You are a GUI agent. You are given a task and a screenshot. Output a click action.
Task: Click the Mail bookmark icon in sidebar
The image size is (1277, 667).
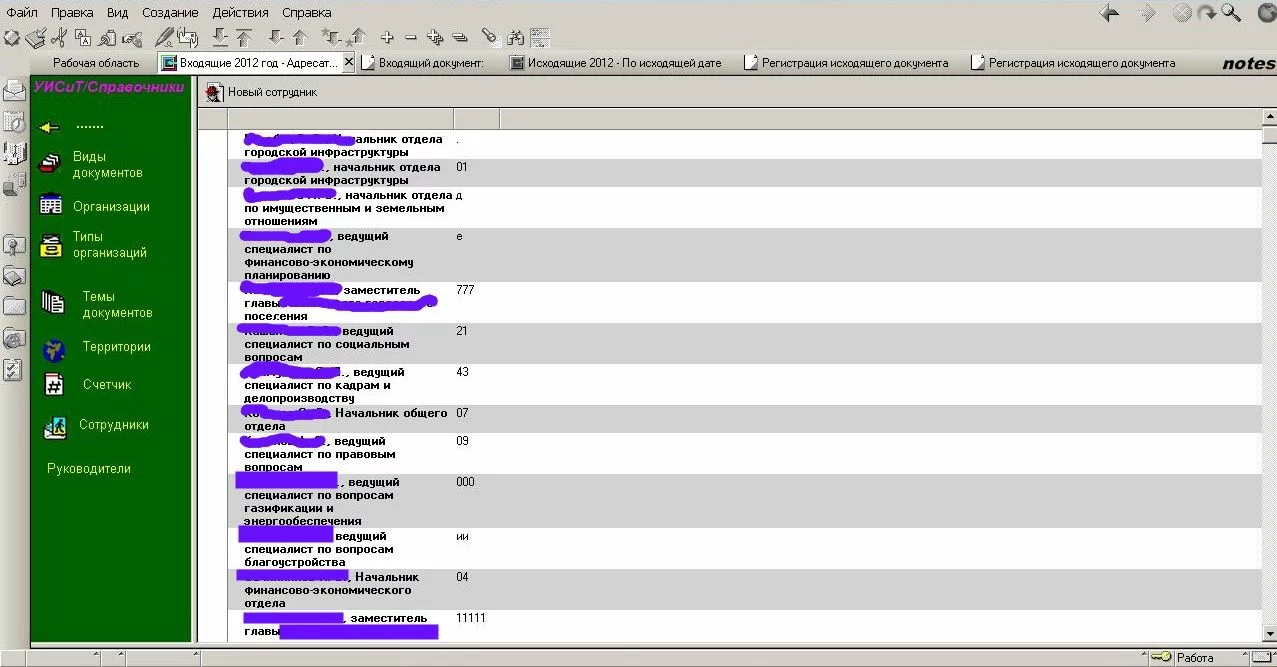coord(14,91)
